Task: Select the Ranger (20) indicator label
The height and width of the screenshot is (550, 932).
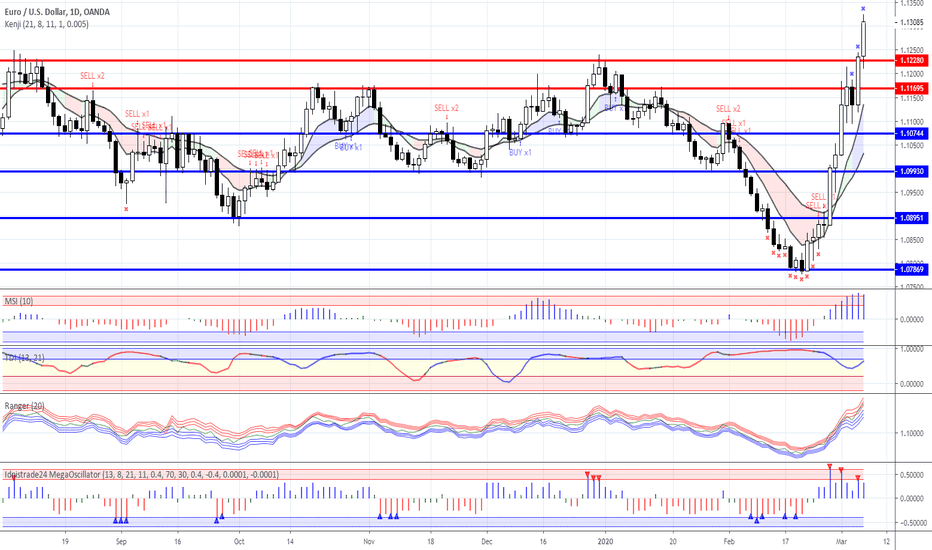Action: [24, 406]
